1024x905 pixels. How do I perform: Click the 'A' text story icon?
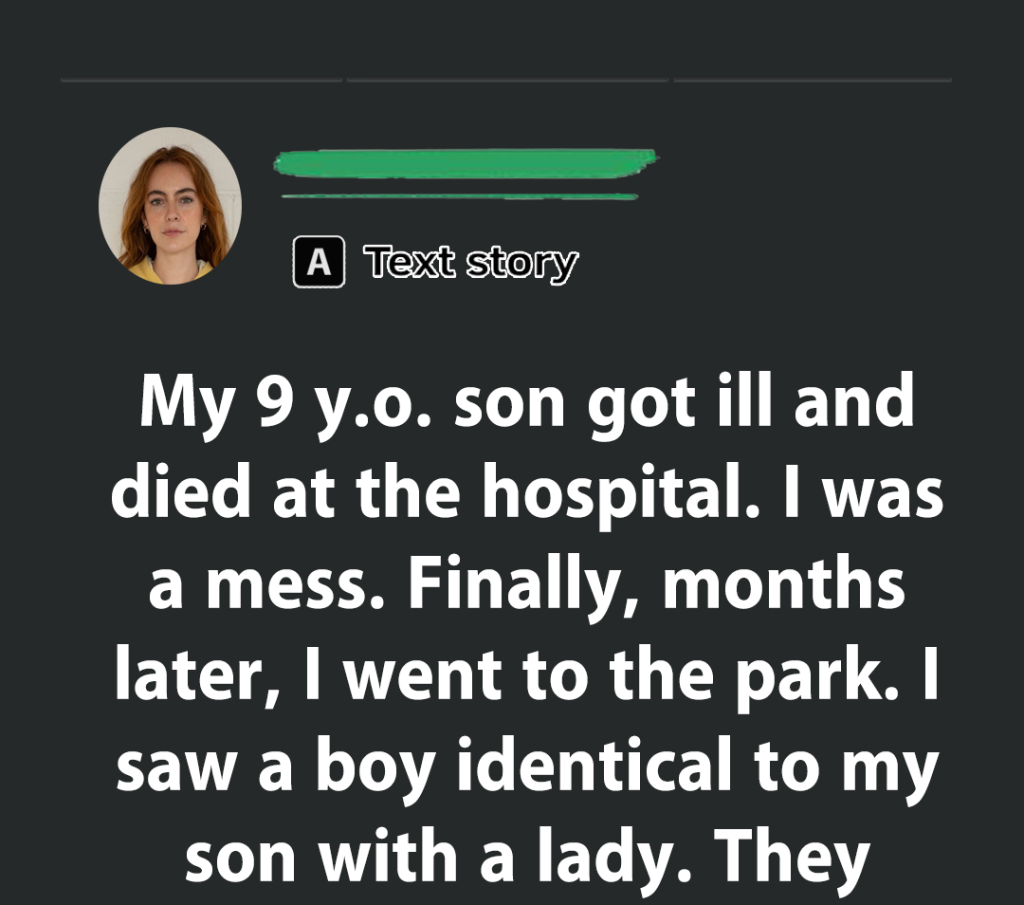[318, 263]
